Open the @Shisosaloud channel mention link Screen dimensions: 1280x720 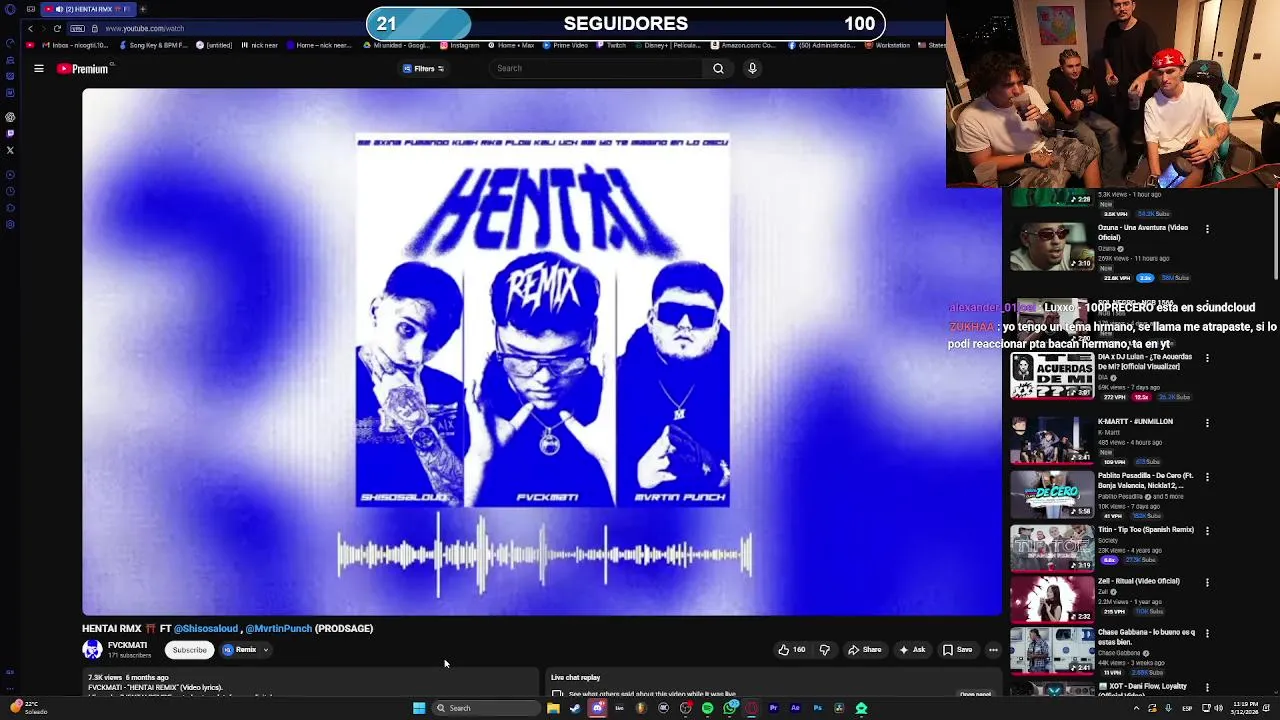tap(206, 629)
